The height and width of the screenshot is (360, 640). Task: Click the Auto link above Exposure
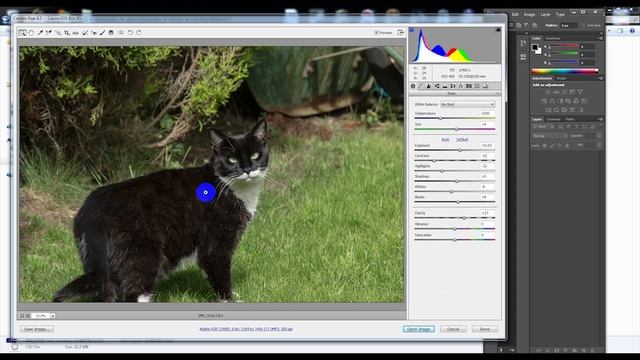[x=445, y=140]
